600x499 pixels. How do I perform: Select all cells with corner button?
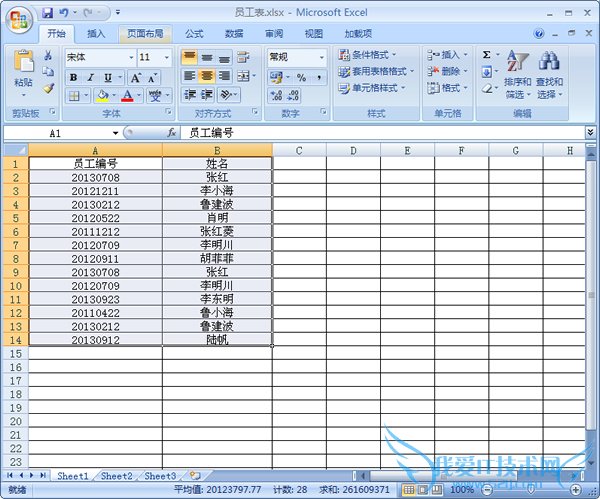pos(16,150)
